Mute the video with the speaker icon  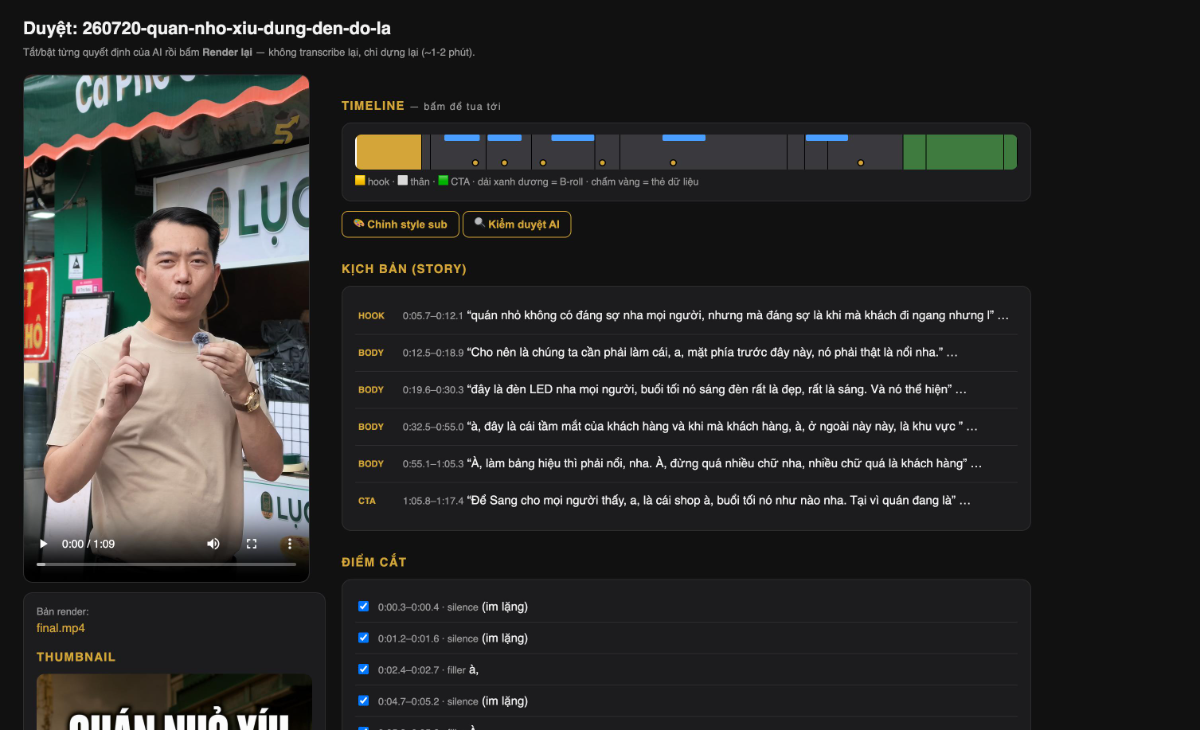[213, 544]
